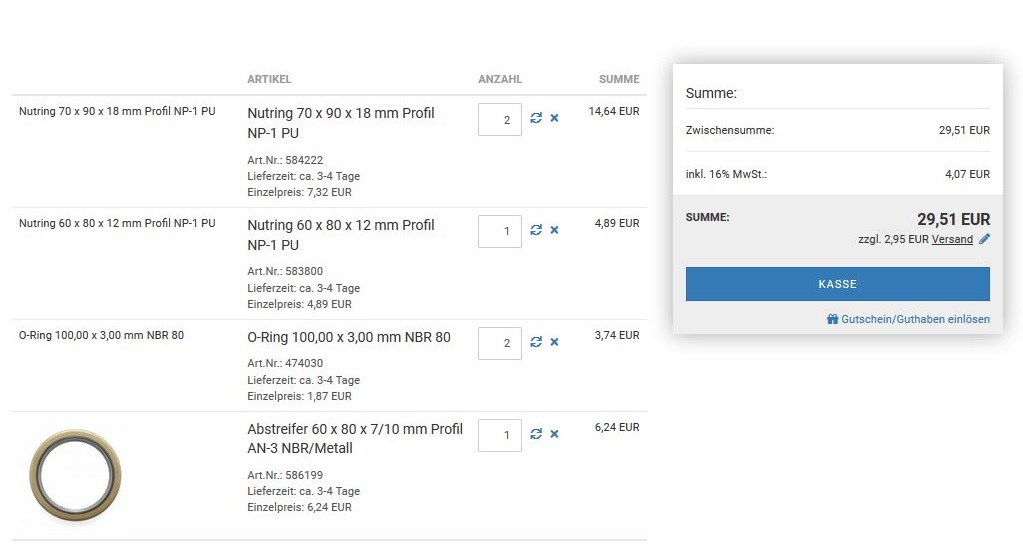Remove Nutring 70 x 90 x 18 from cart
Viewport: 1023px width, 544px height.
pyautogui.click(x=554, y=118)
